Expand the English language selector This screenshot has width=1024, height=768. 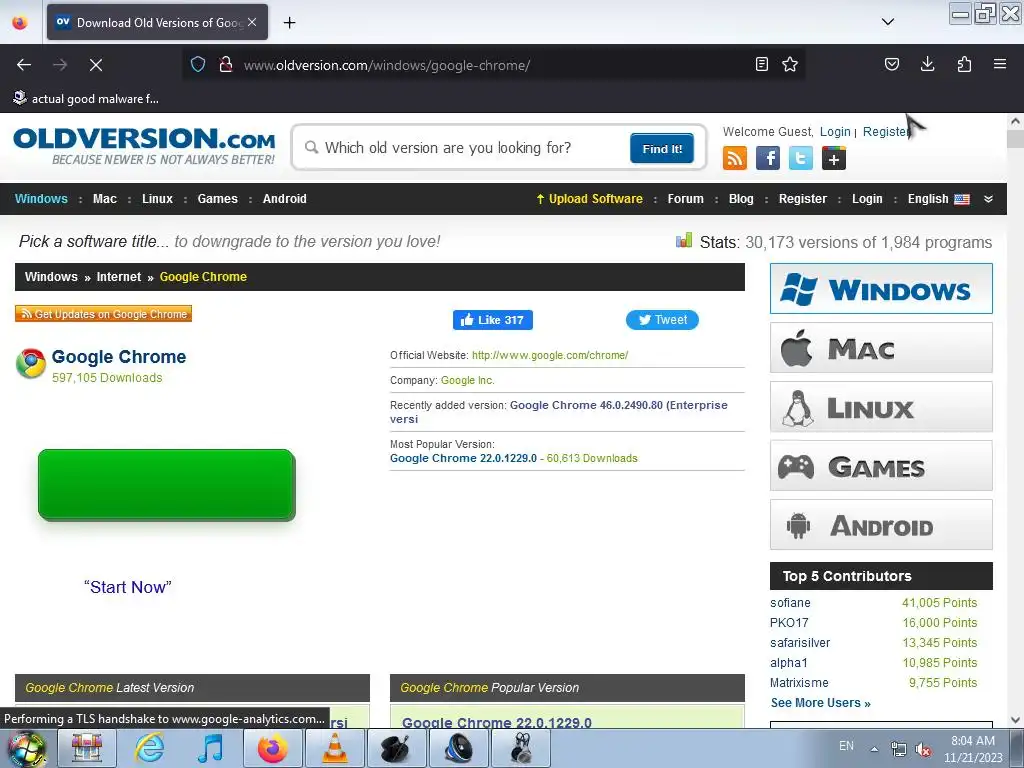[x=938, y=199]
